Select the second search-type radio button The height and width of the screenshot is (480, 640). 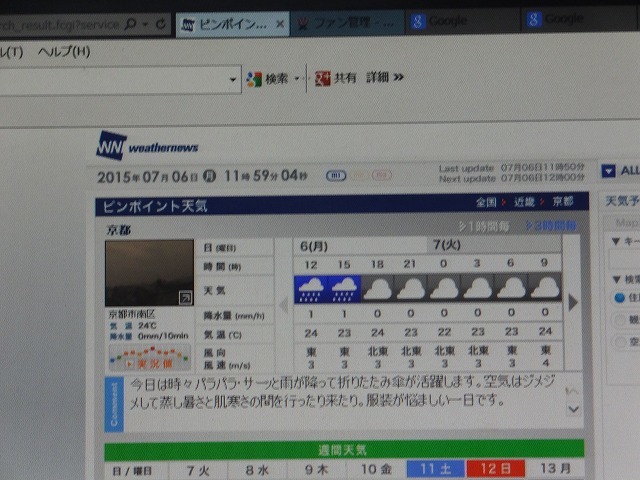pos(620,320)
